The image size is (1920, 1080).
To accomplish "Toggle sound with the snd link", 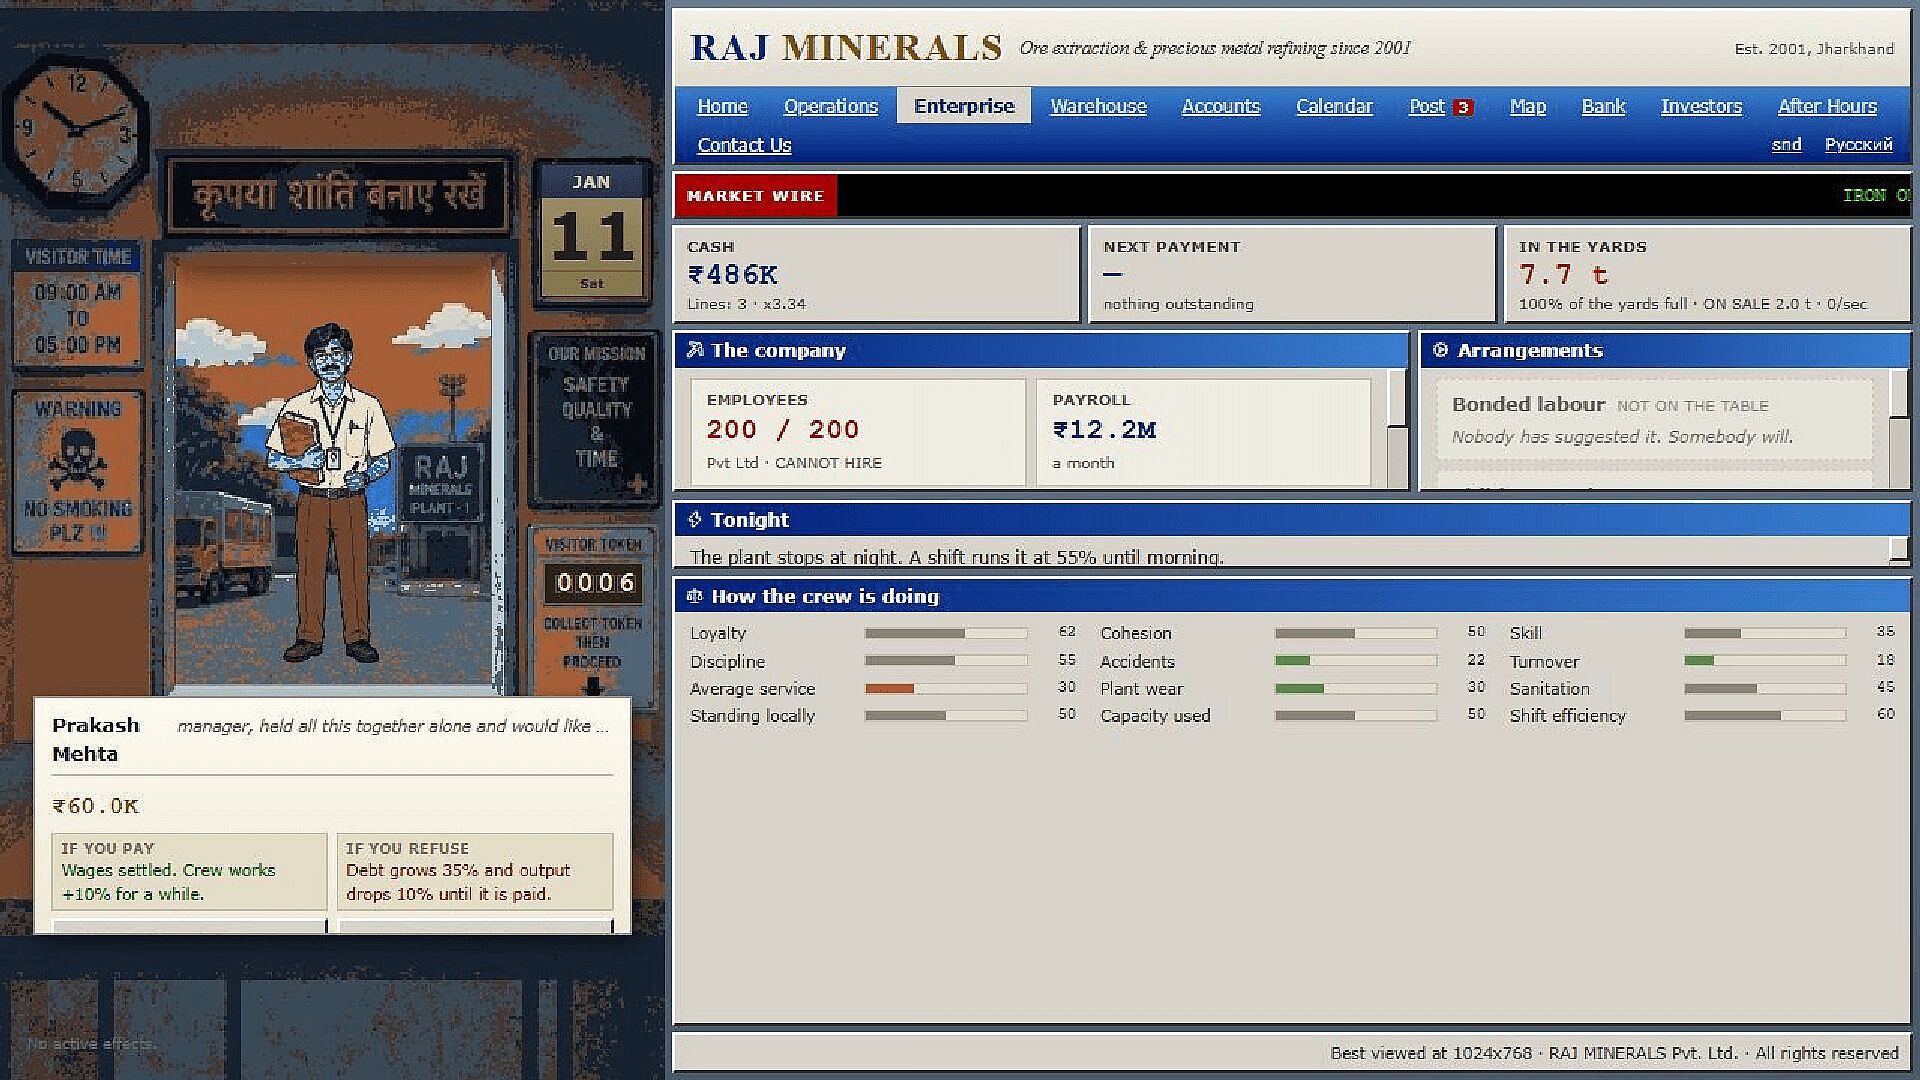I will point(1786,144).
